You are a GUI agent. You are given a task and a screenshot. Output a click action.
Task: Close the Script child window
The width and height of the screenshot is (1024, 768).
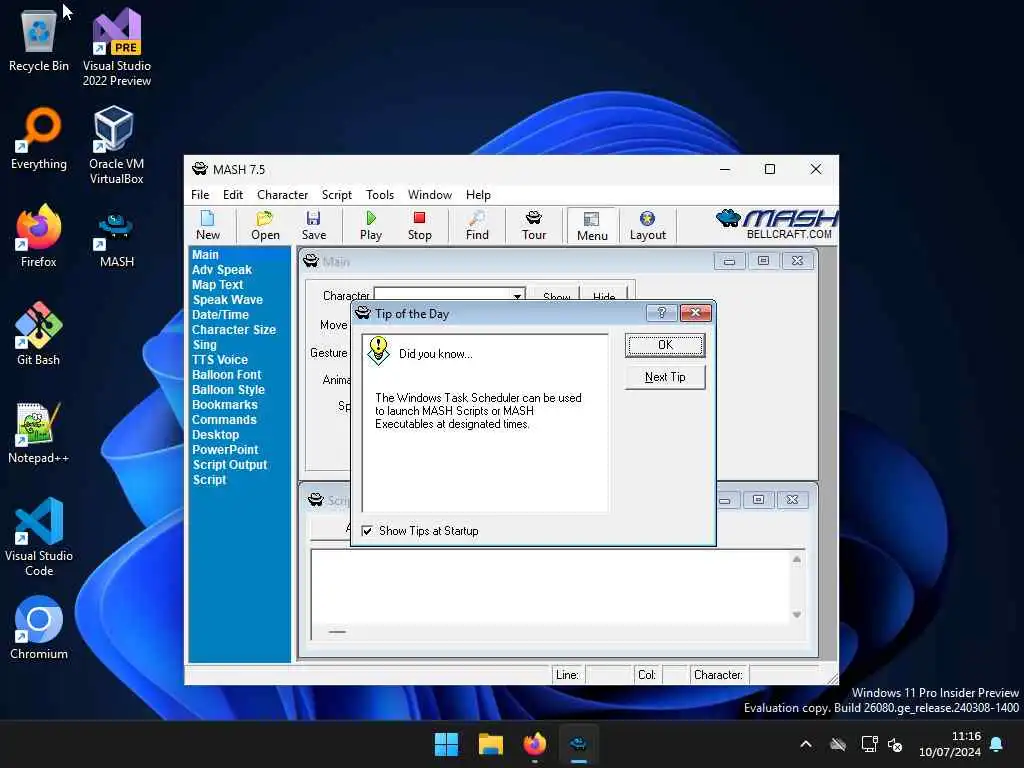(792, 500)
